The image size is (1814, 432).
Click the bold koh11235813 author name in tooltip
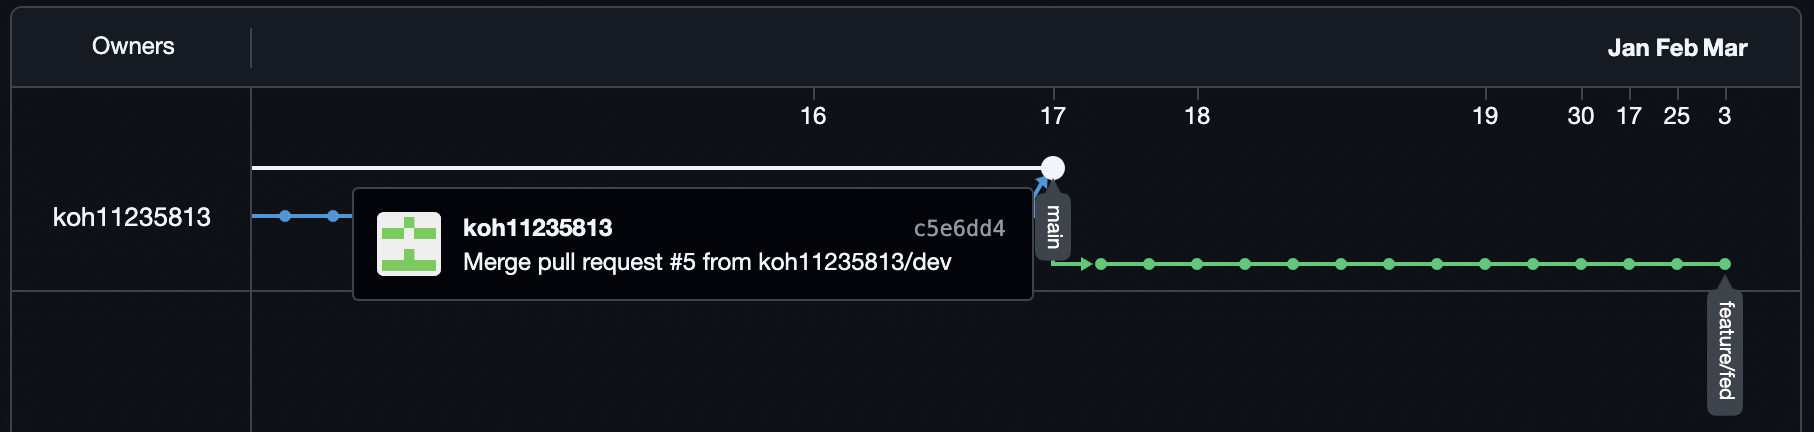point(537,228)
